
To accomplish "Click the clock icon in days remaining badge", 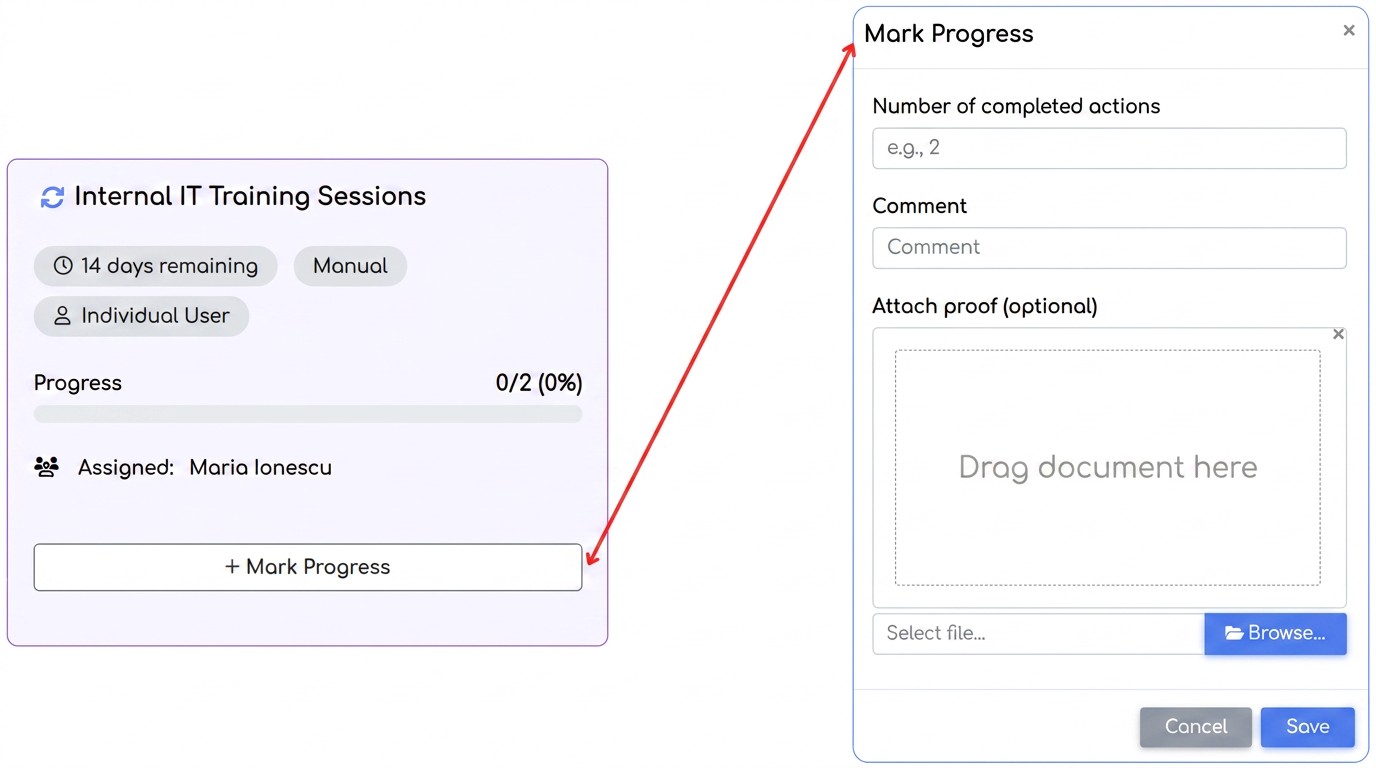I will (x=63, y=266).
